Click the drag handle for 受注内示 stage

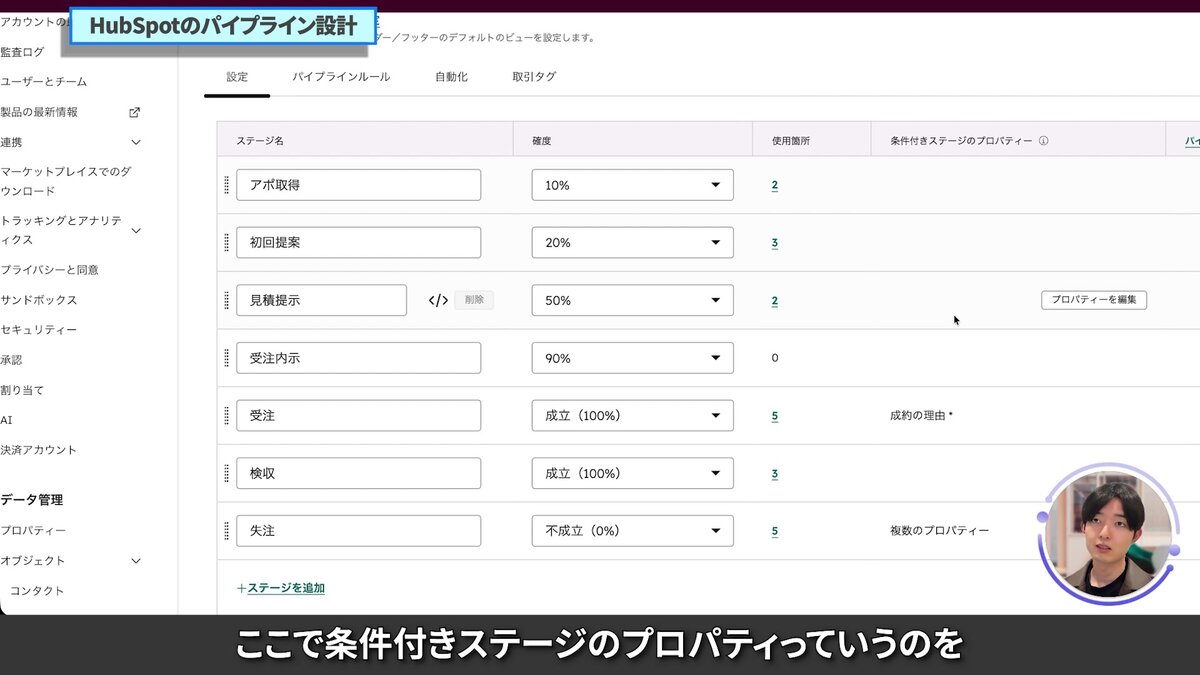coord(227,358)
